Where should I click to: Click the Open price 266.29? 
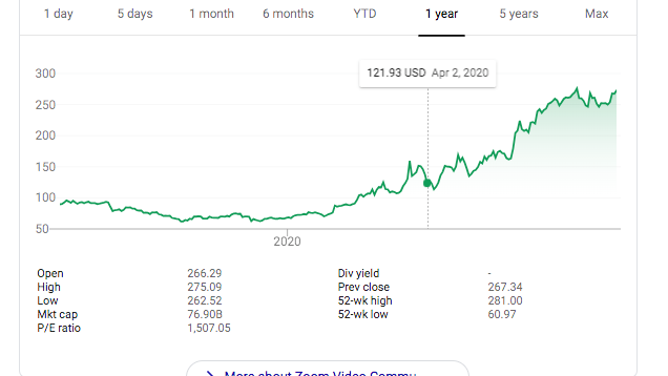(204, 273)
